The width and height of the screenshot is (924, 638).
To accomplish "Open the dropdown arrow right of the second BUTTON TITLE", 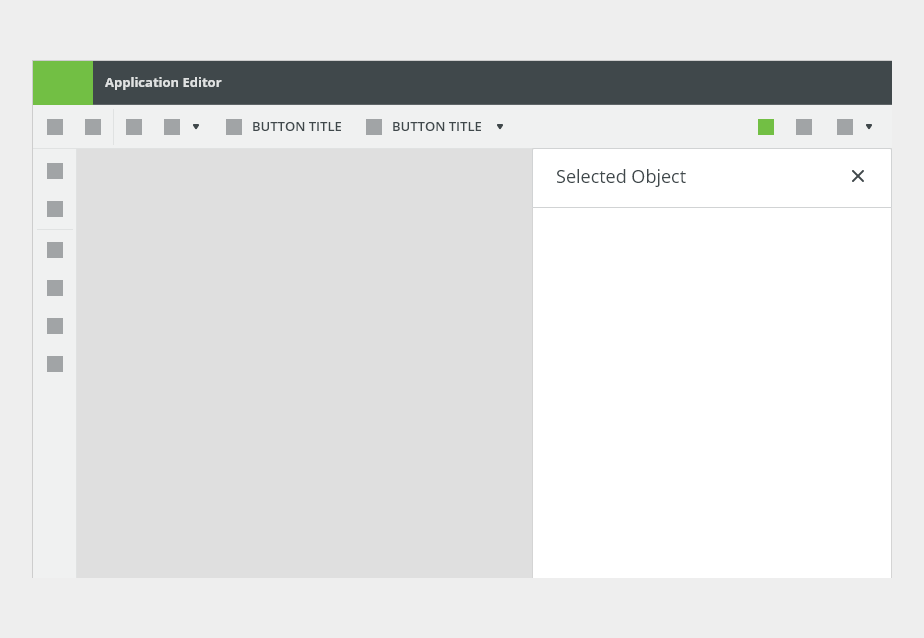I will tap(500, 127).
